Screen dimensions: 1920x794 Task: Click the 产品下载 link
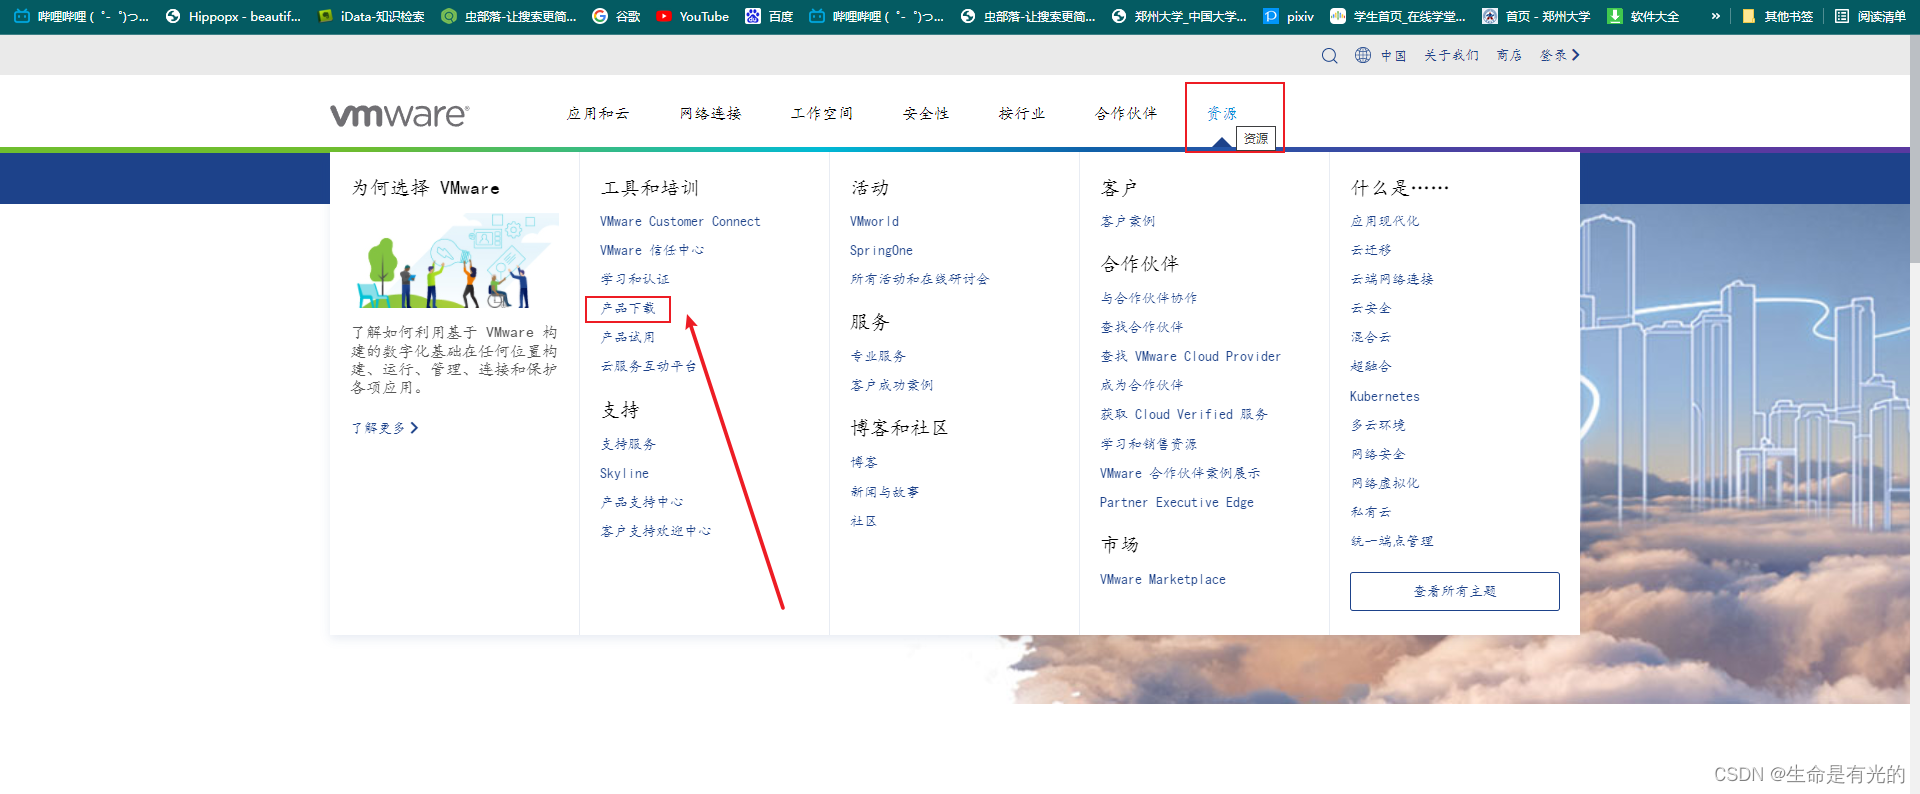pos(628,308)
